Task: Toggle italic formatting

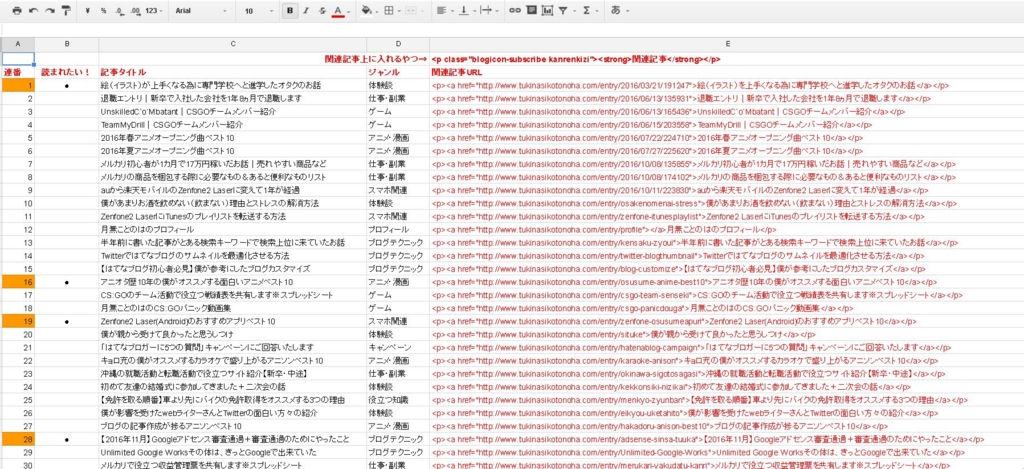Action: pyautogui.click(x=306, y=10)
